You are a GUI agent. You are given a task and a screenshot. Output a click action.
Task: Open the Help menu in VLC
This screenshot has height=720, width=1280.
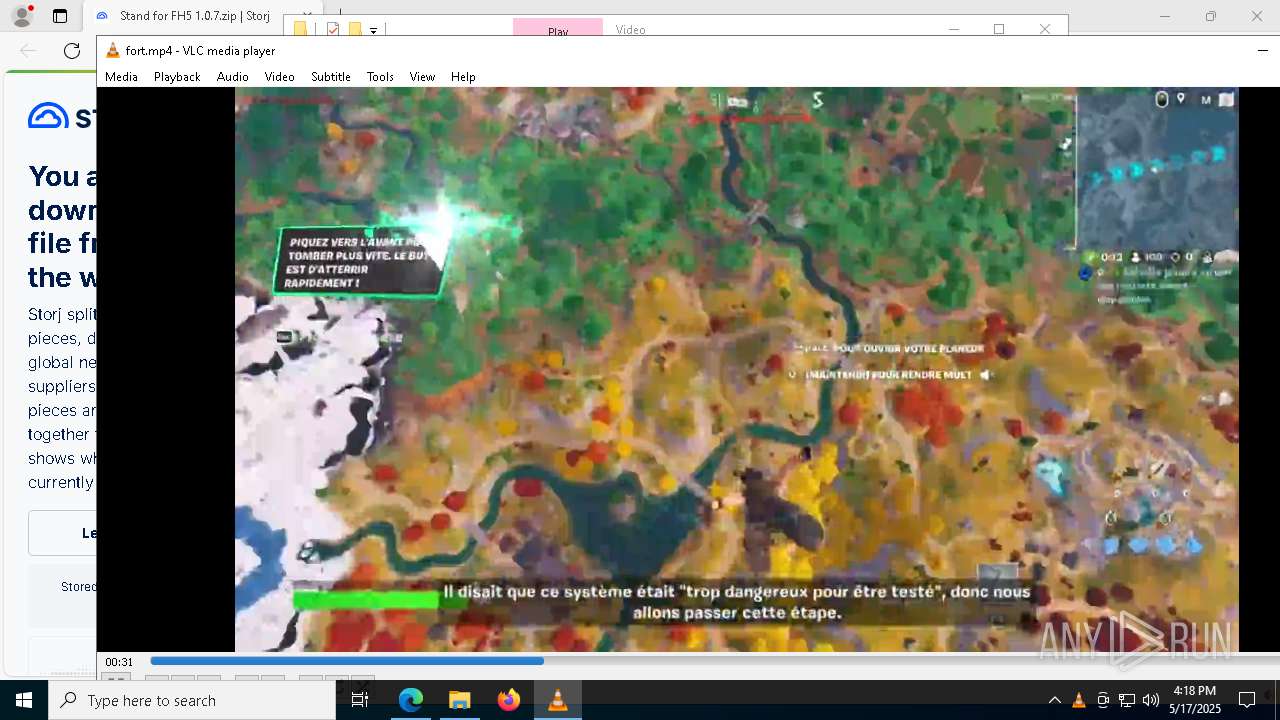[463, 77]
